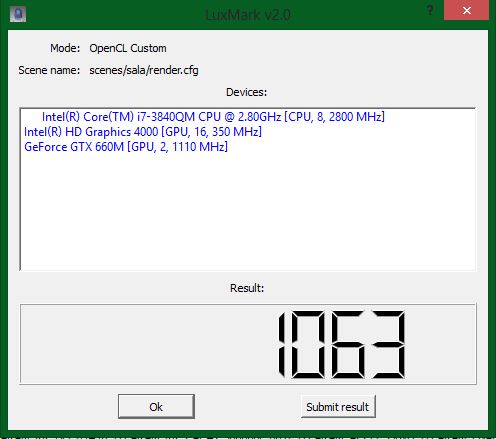Click the scenes/sala/render.cfg scene name text
The image size is (496, 439).
pyautogui.click(x=144, y=70)
